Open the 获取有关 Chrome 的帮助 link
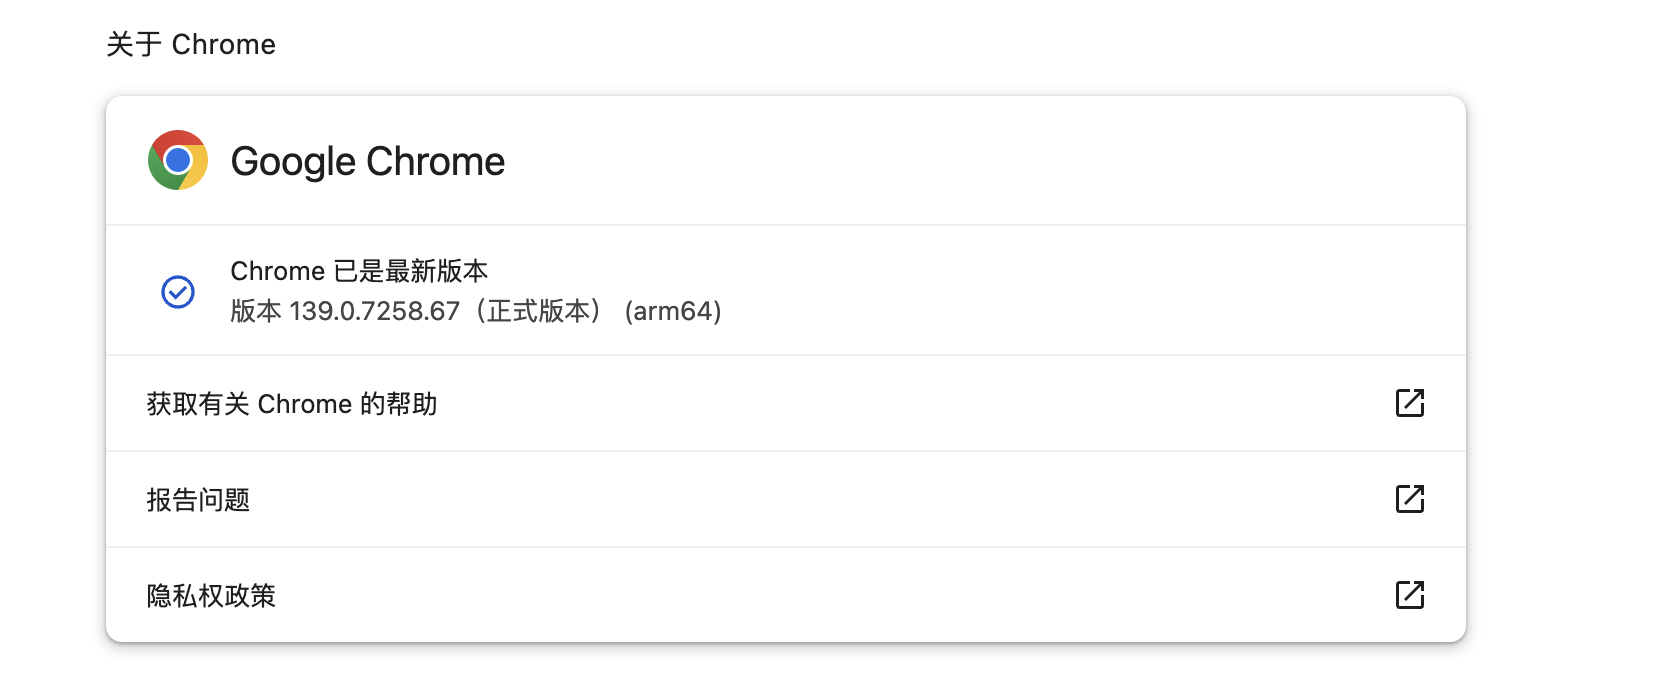The height and width of the screenshot is (690, 1654). coord(291,404)
